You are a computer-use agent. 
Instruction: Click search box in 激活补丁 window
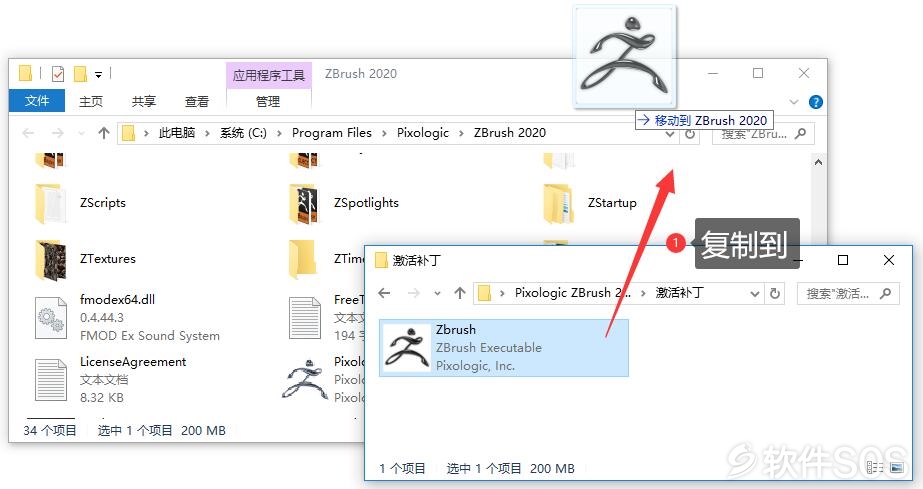tap(848, 293)
